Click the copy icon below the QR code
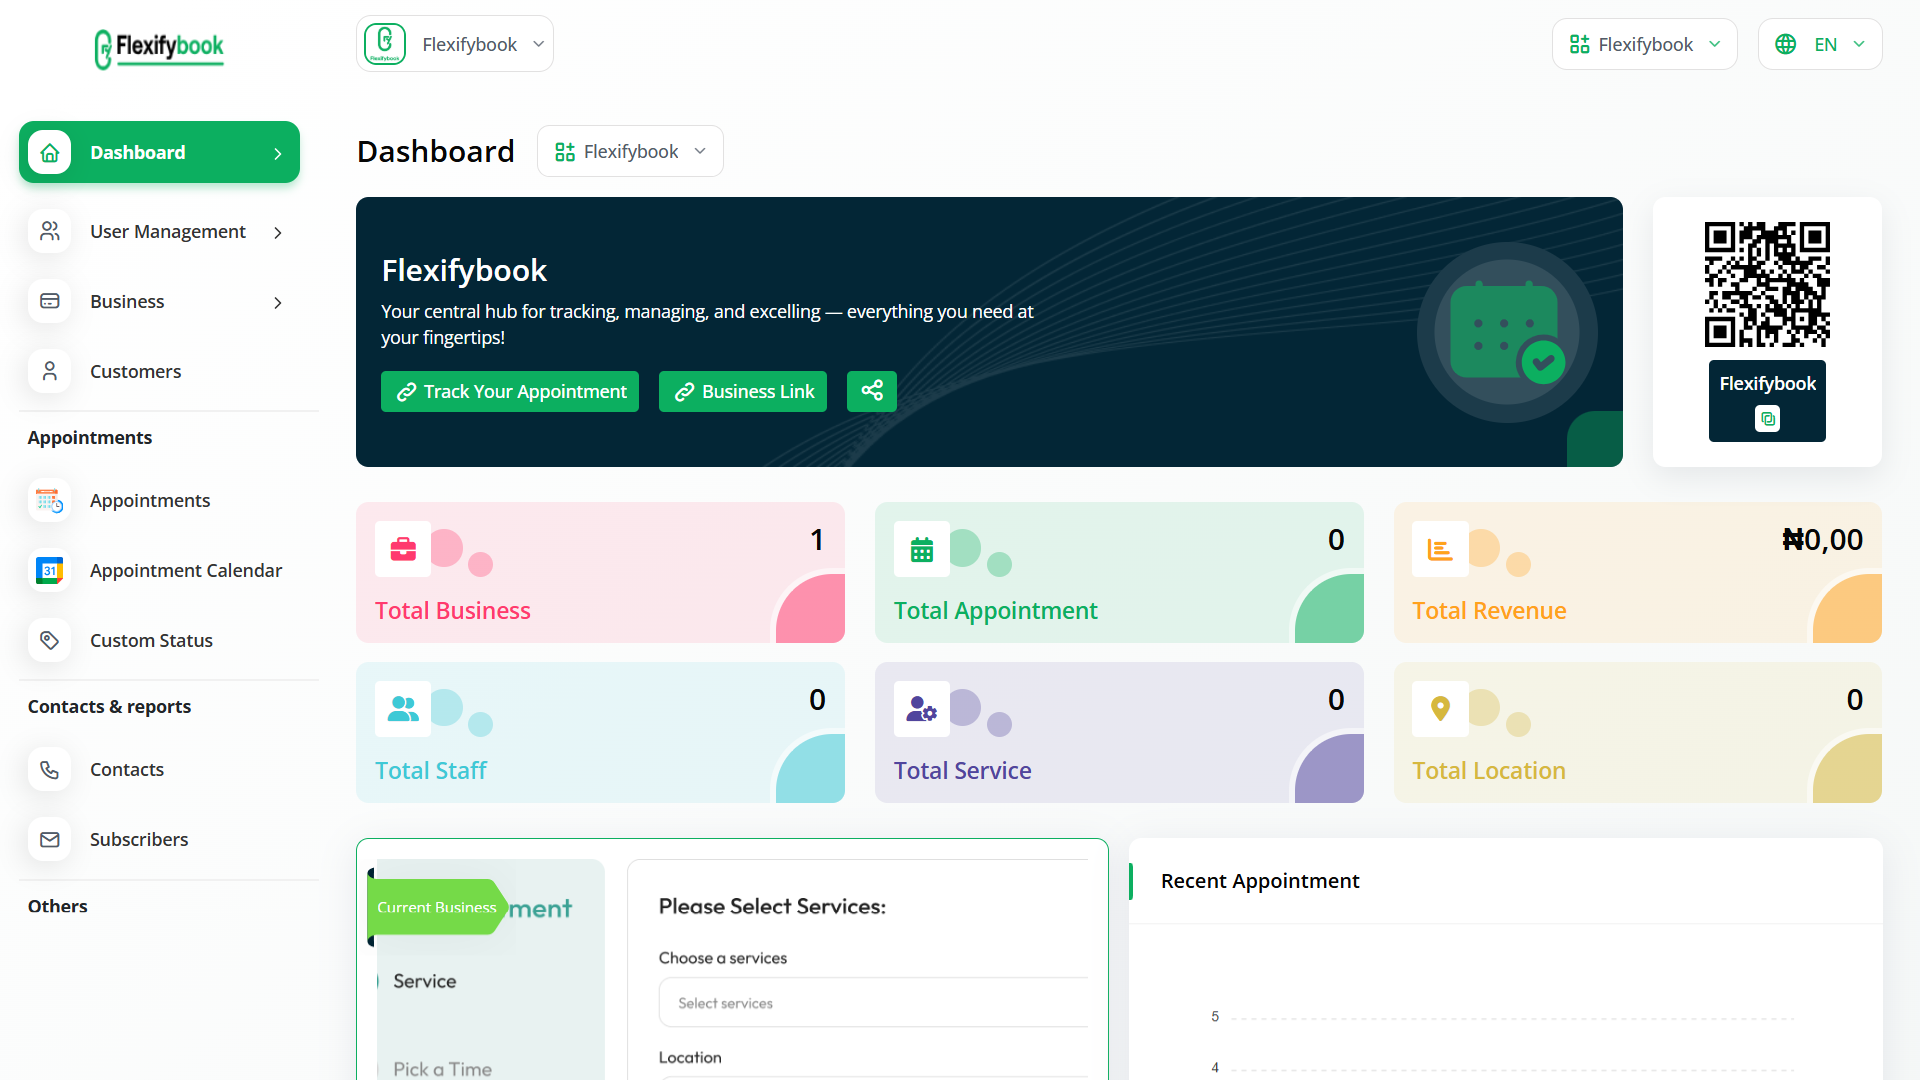This screenshot has width=1920, height=1080. click(x=1767, y=419)
